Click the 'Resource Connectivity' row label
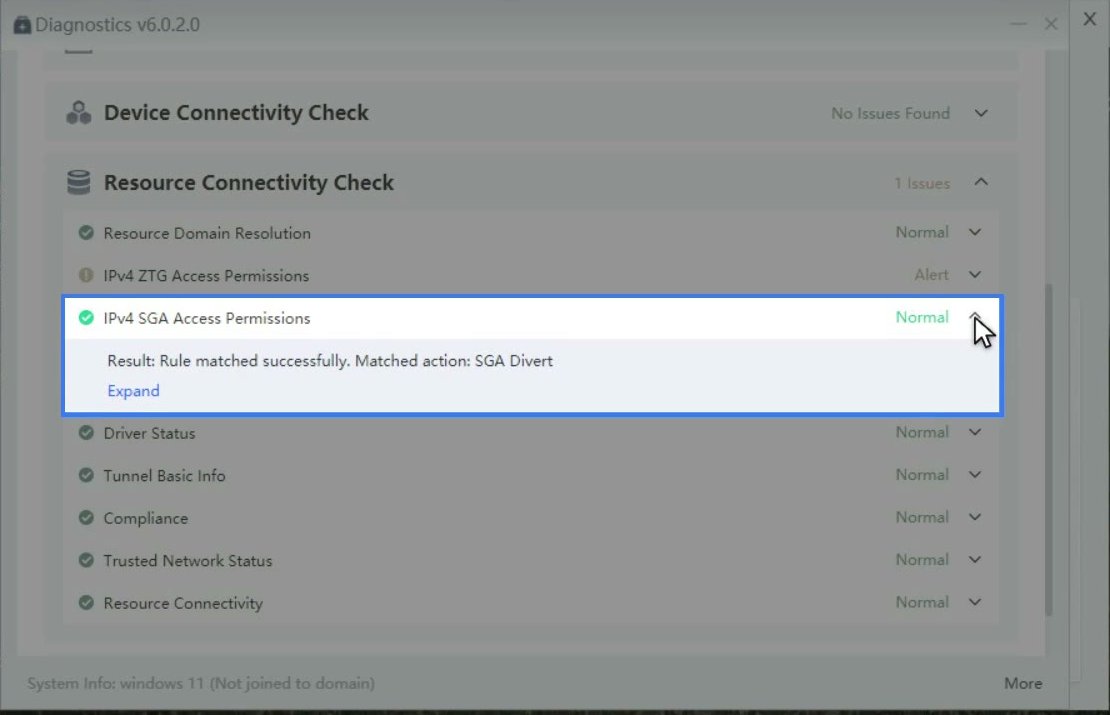This screenshot has width=1110, height=715. [183, 603]
